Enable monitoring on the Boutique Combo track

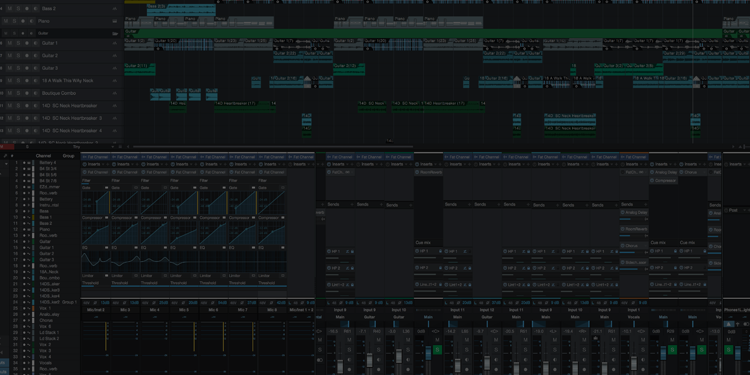pyautogui.click(x=35, y=93)
